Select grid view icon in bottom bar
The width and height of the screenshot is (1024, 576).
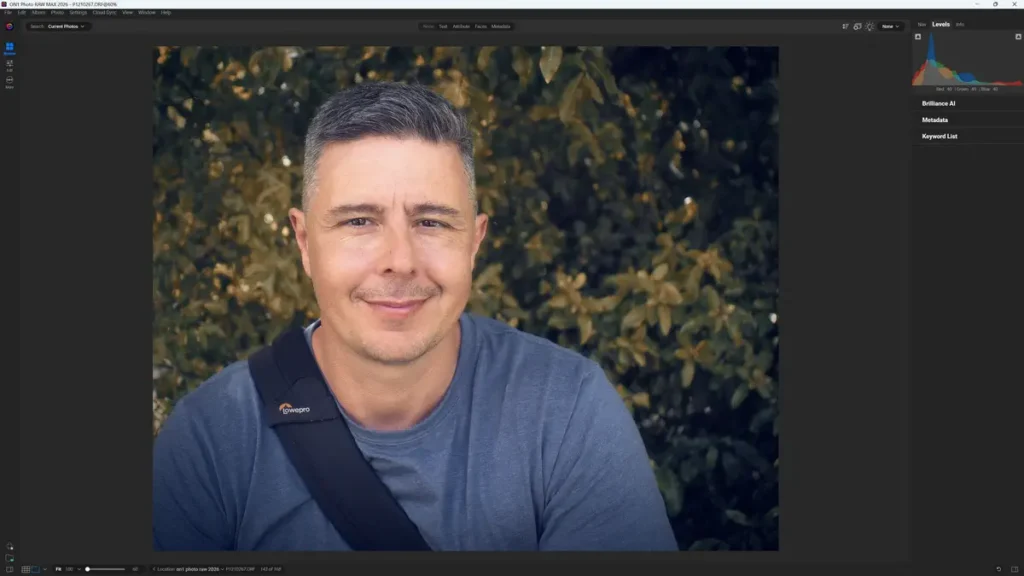coord(26,569)
